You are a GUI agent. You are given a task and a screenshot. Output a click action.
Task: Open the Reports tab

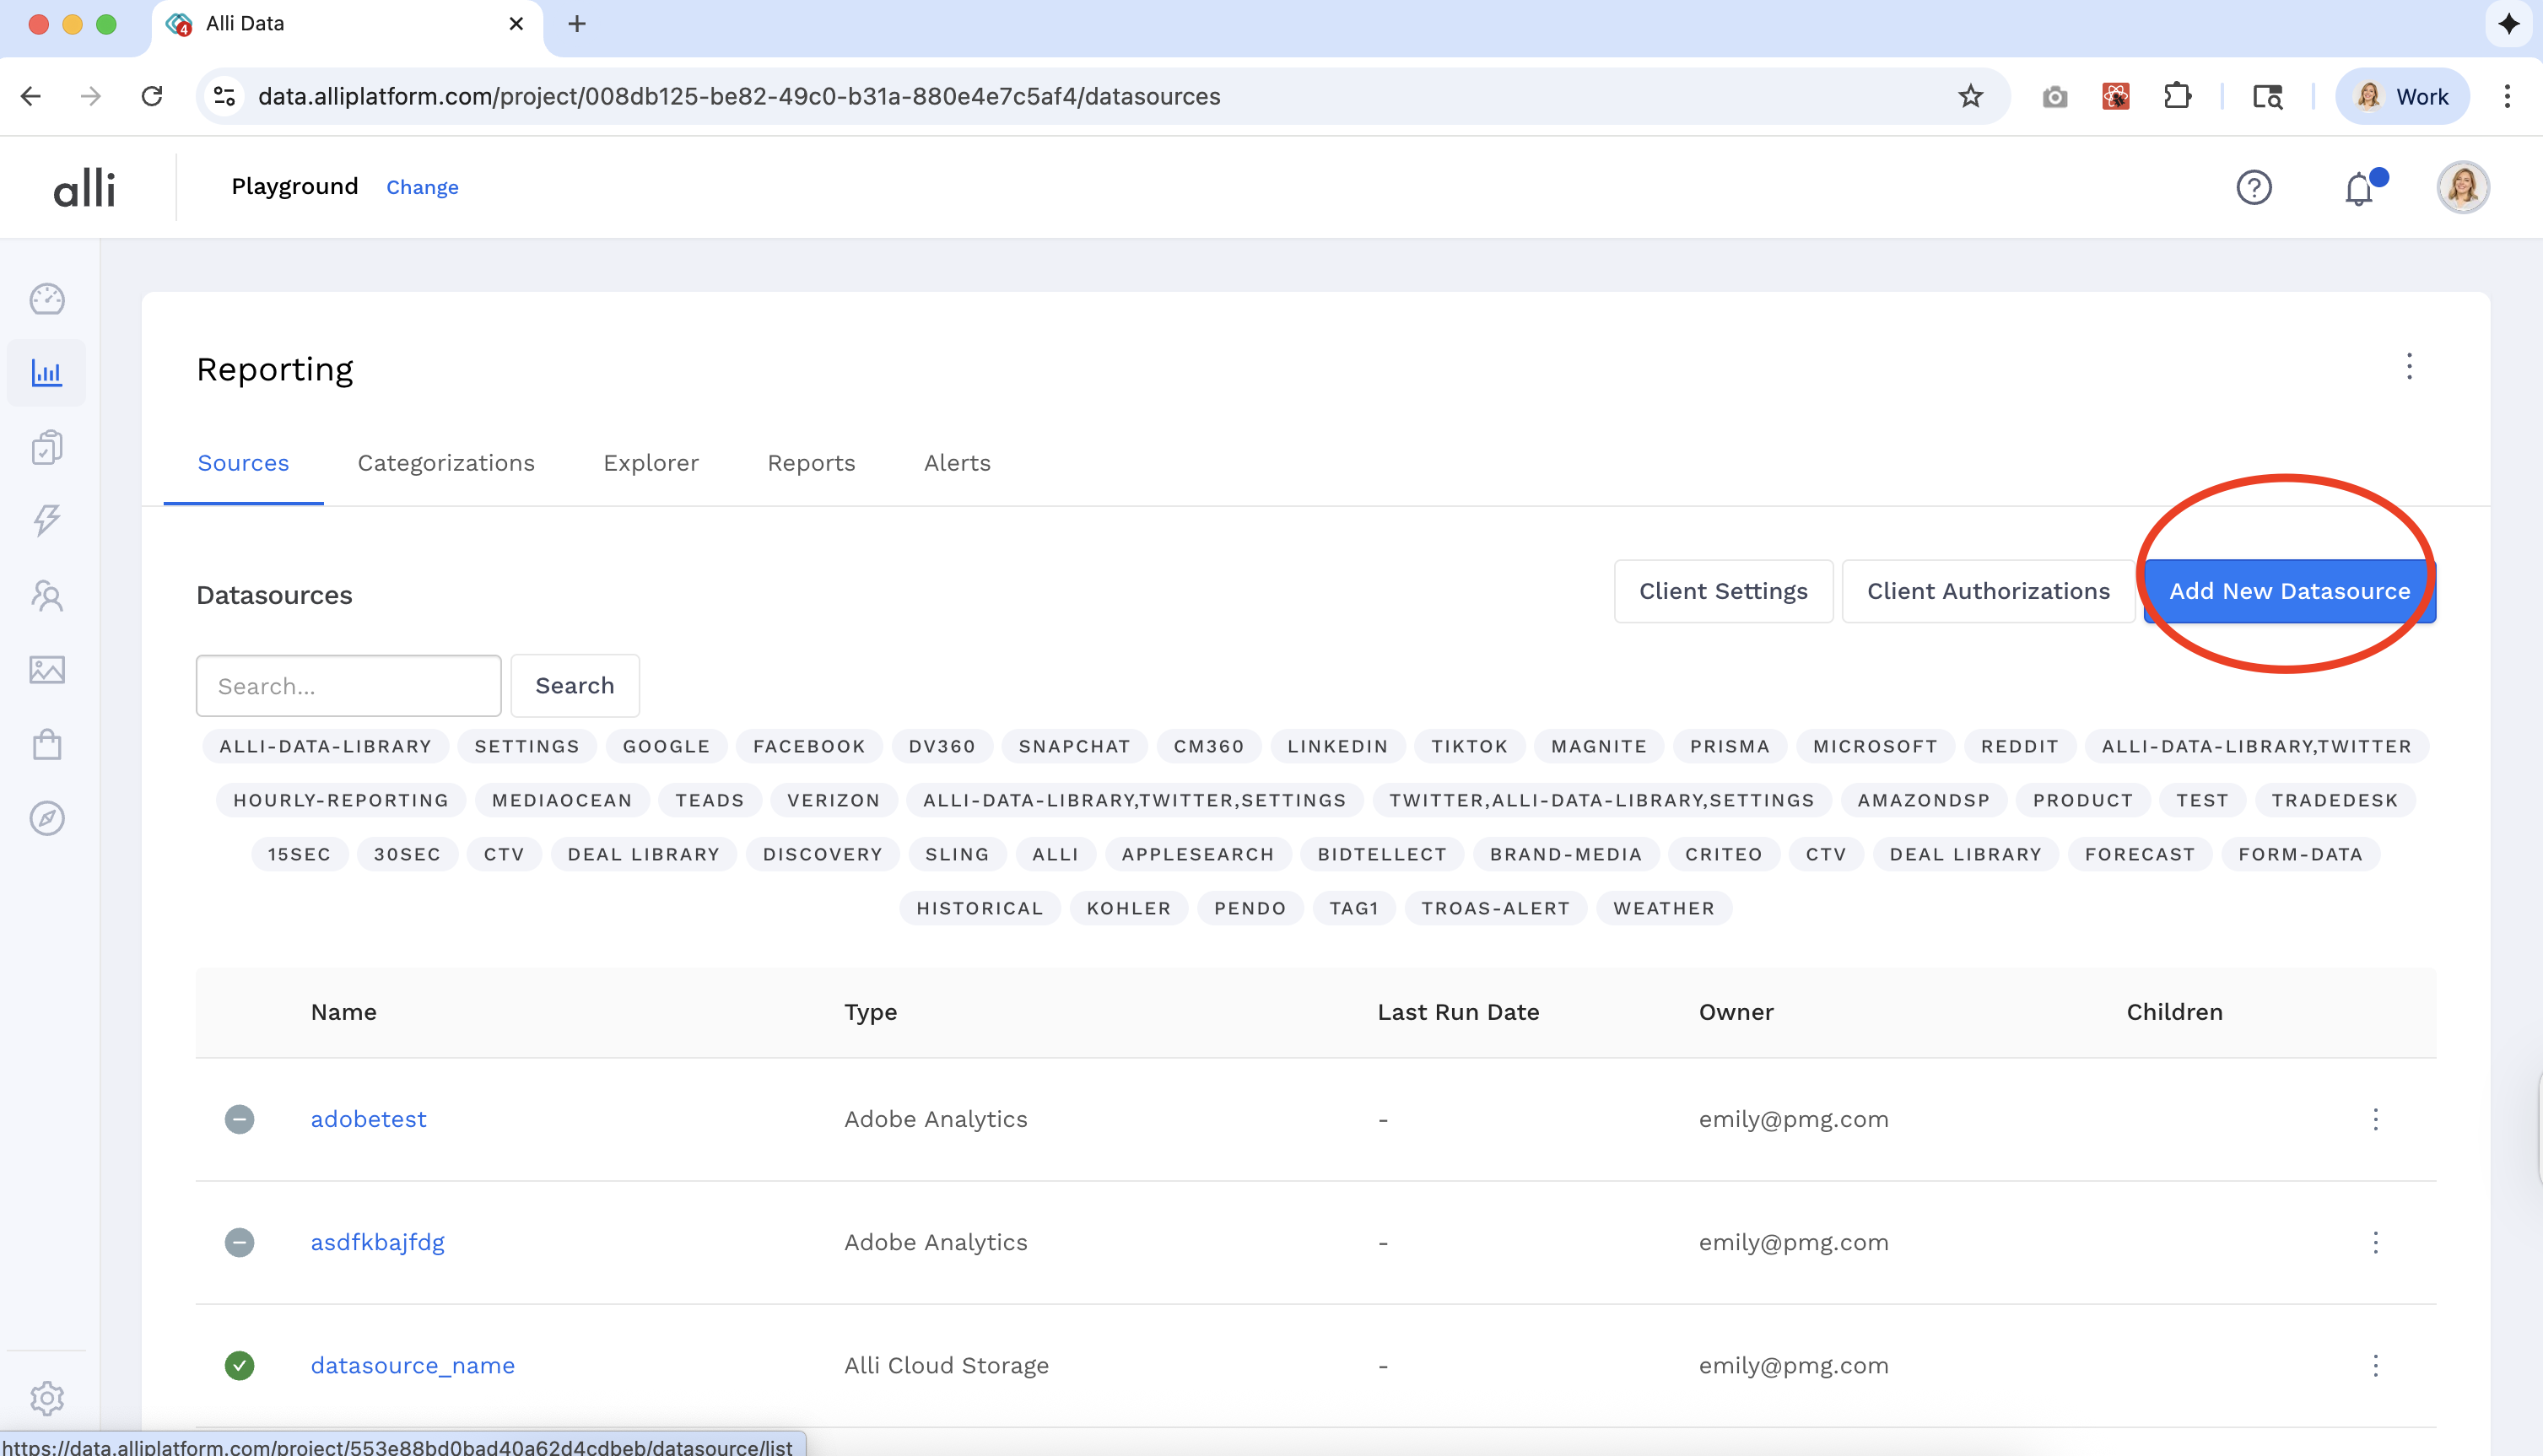[811, 463]
